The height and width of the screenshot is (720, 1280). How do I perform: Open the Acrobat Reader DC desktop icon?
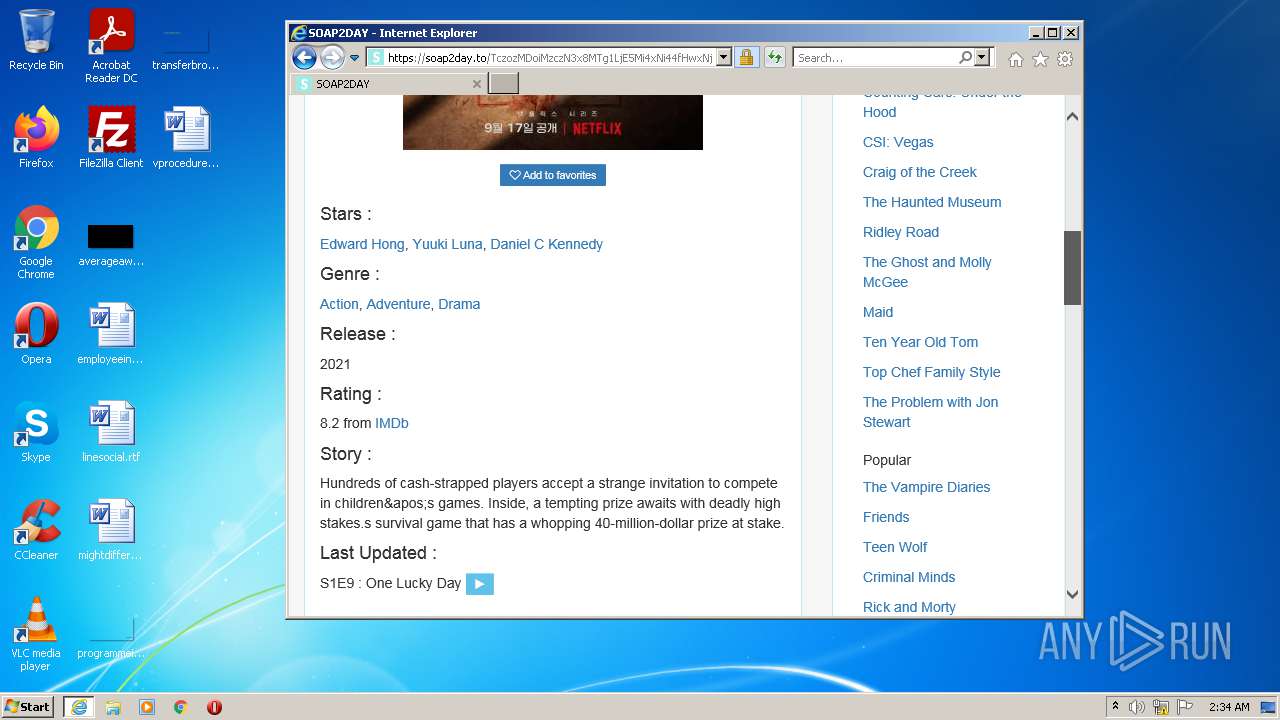click(111, 46)
